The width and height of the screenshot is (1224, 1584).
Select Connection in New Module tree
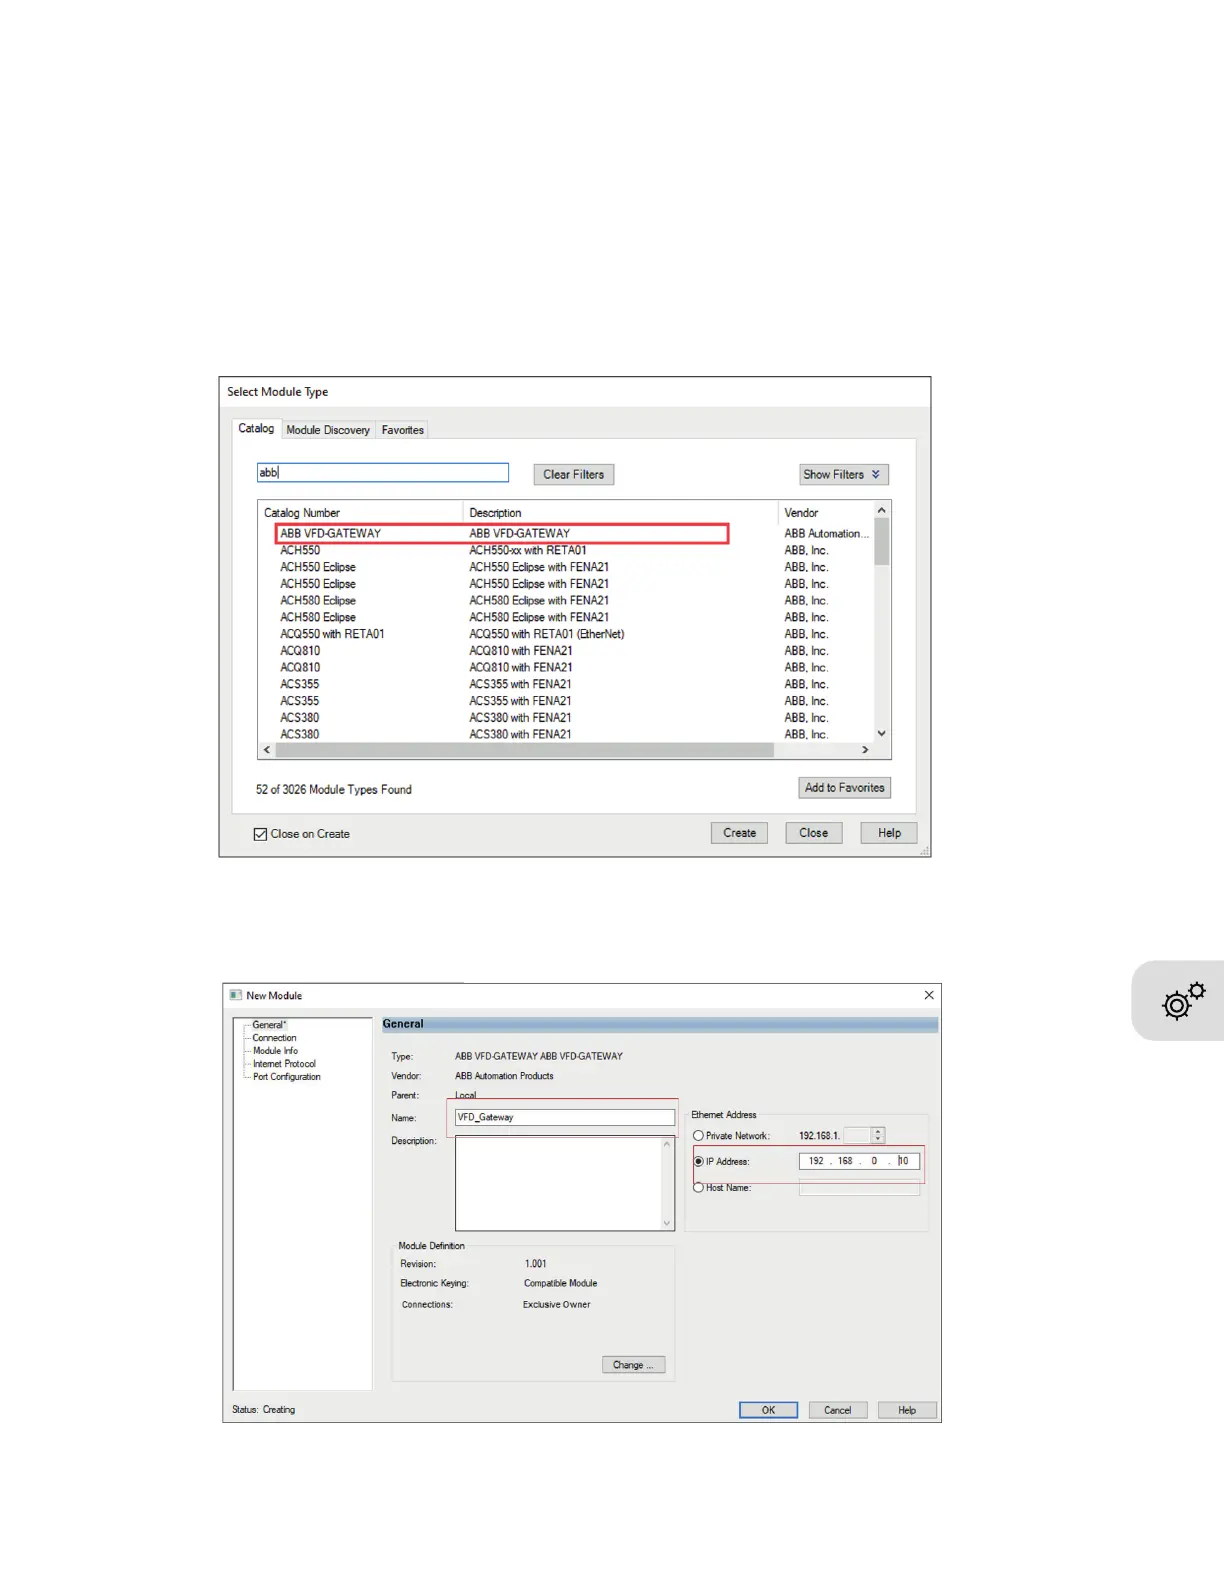click(274, 1038)
